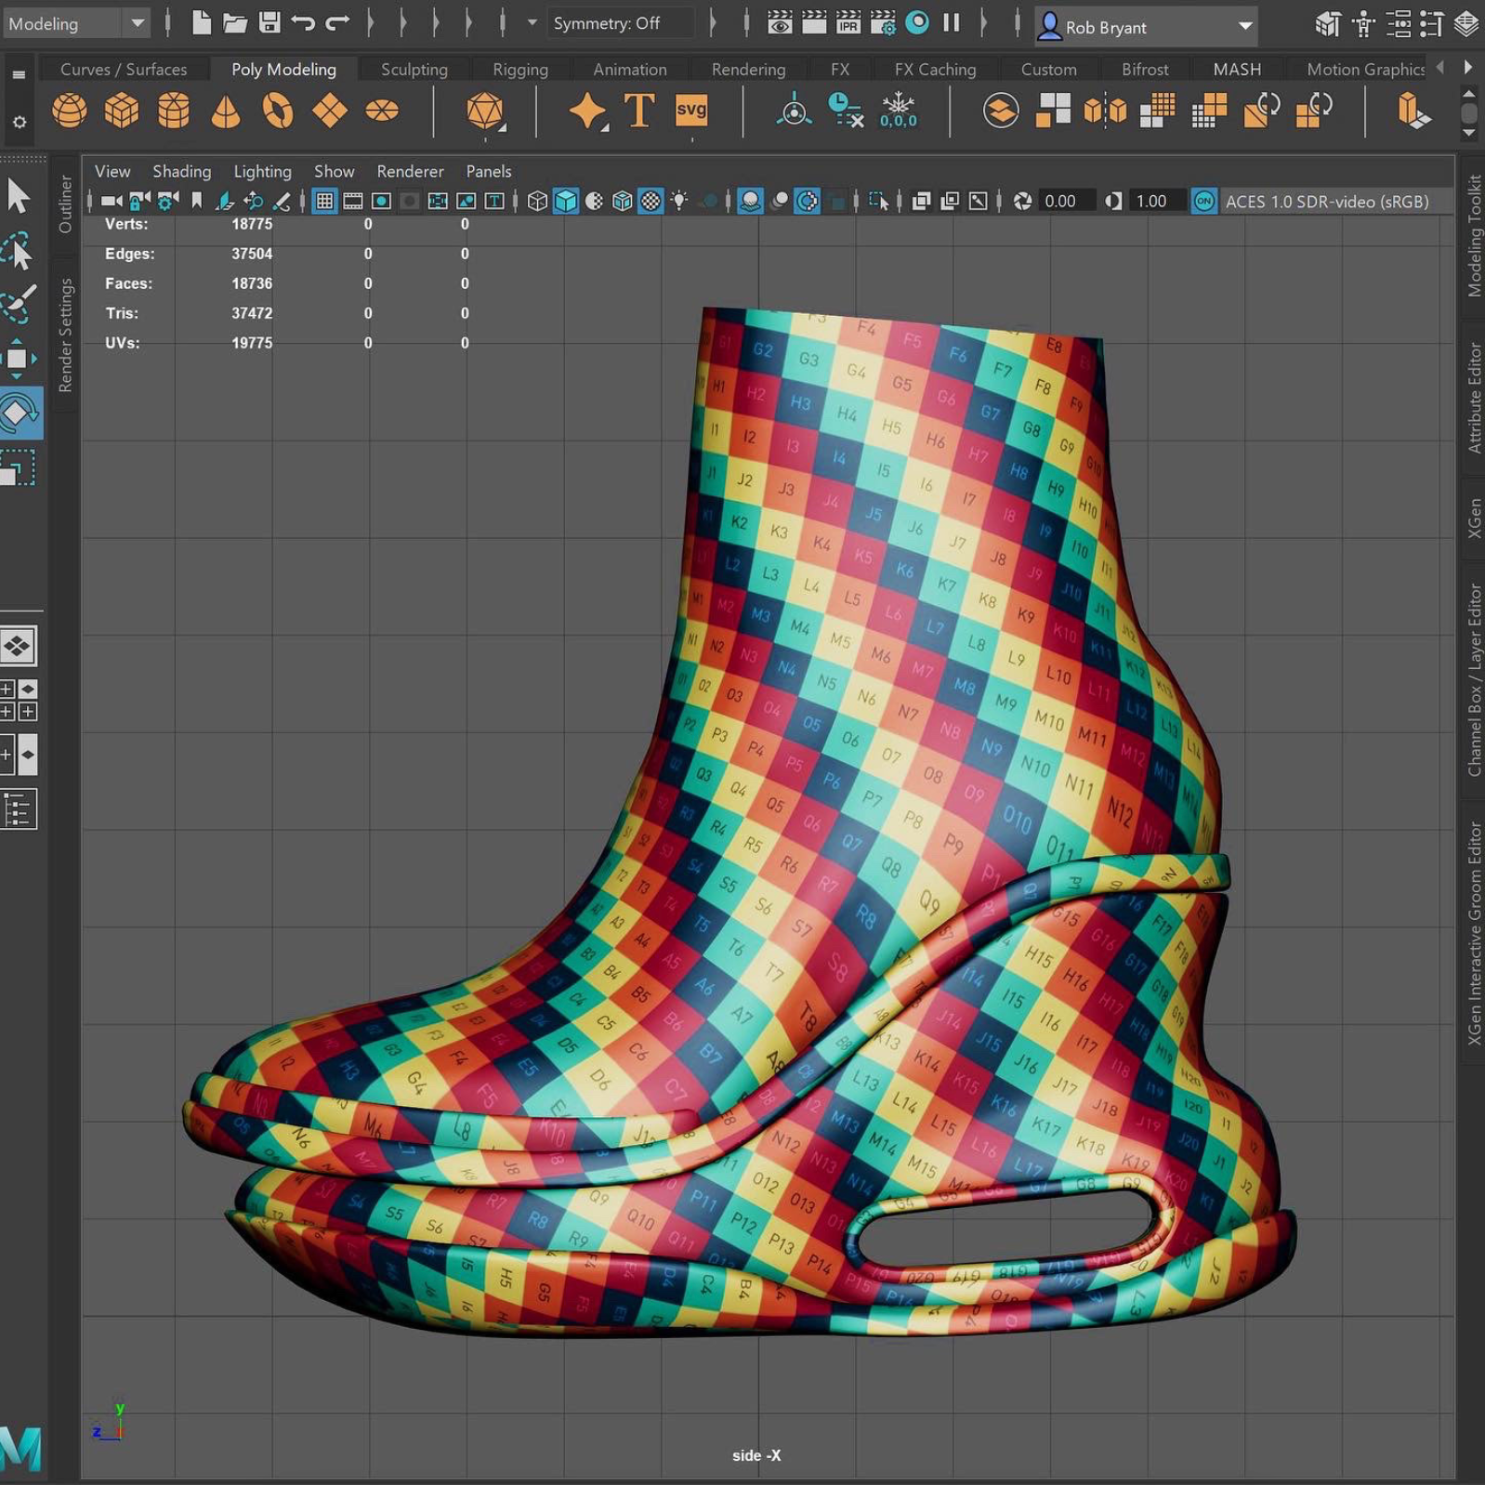Switch to the Sculpting shelf tab
1485x1485 pixels.
(x=414, y=69)
